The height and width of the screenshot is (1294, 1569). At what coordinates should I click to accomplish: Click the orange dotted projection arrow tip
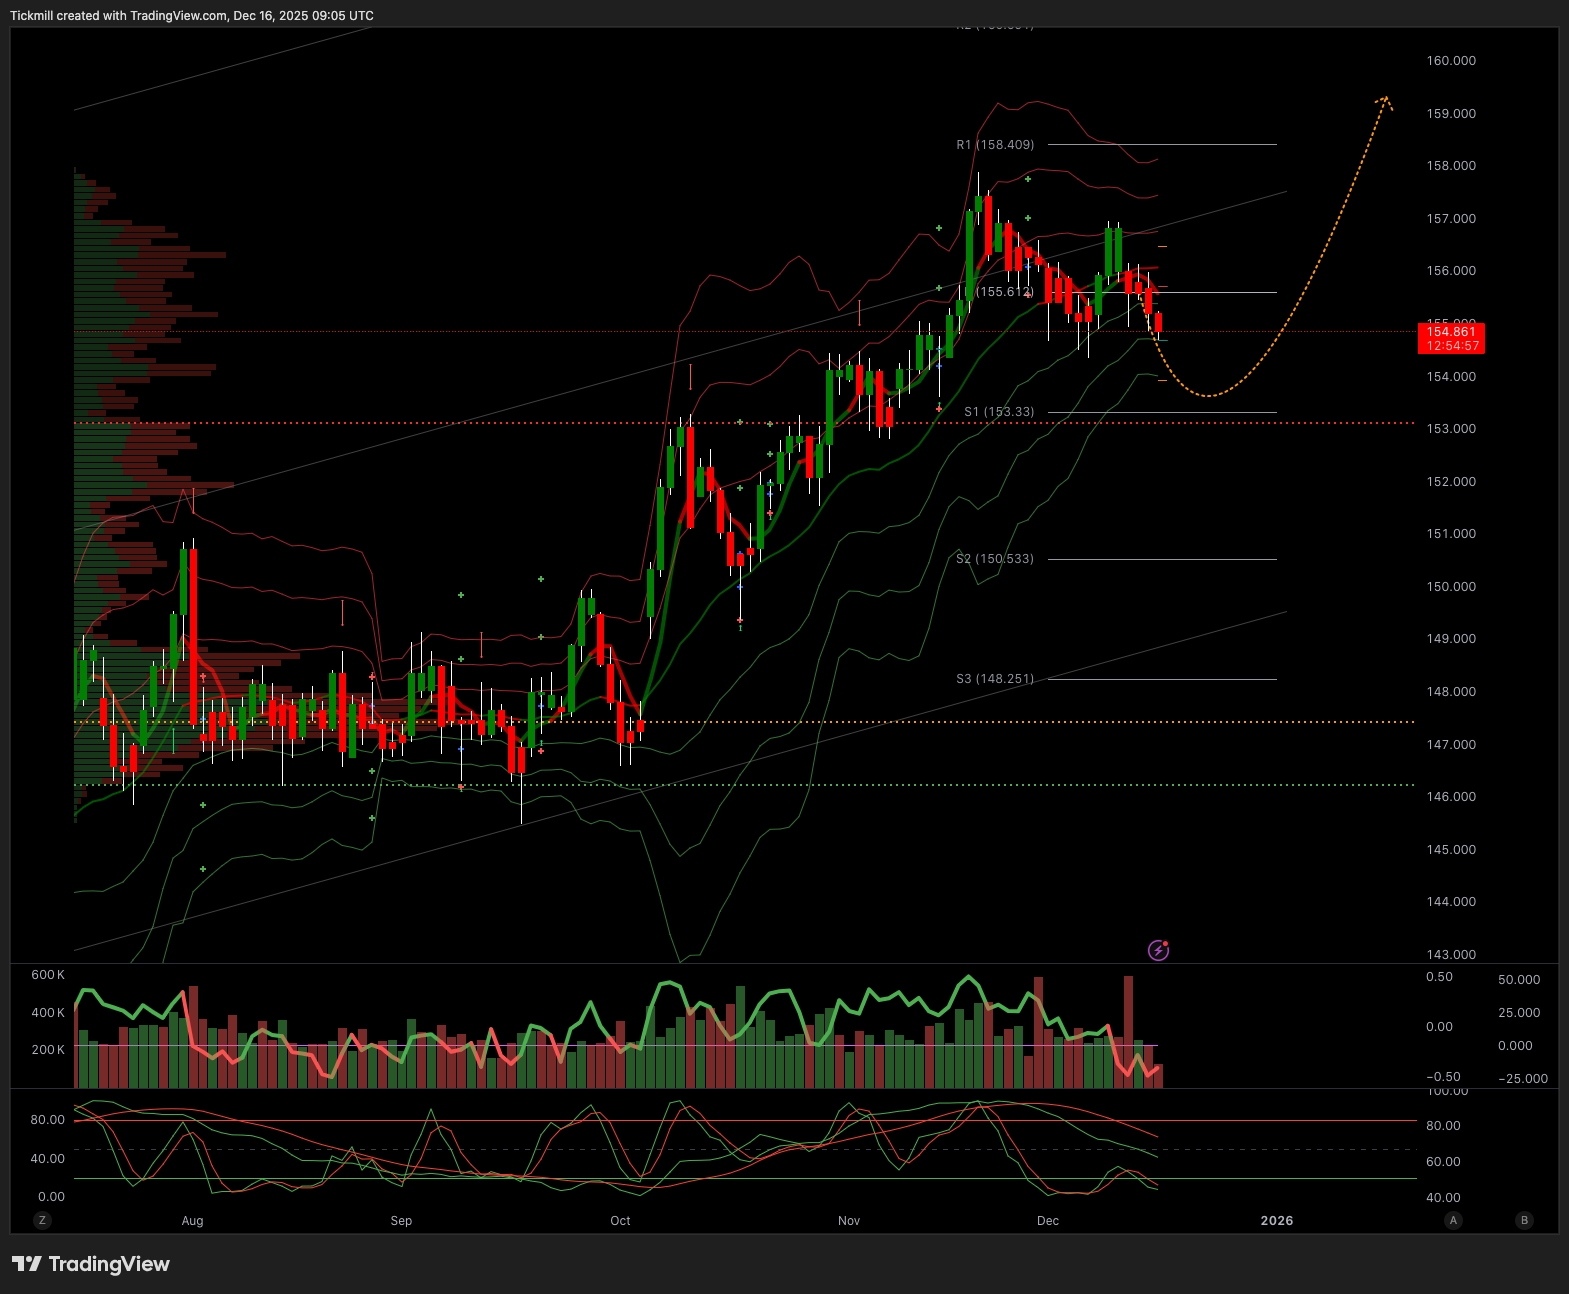[1386, 98]
